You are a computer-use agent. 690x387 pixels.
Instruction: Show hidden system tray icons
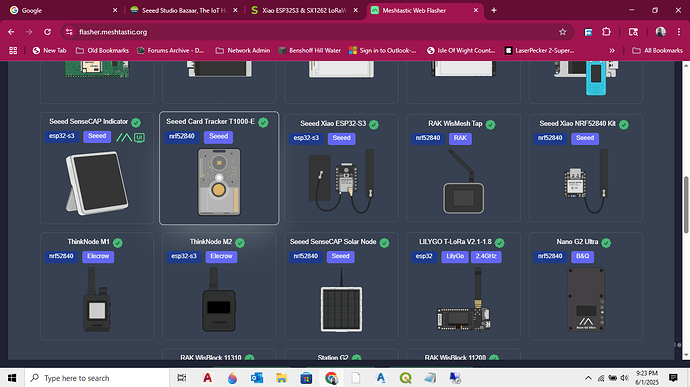pyautogui.click(x=588, y=378)
